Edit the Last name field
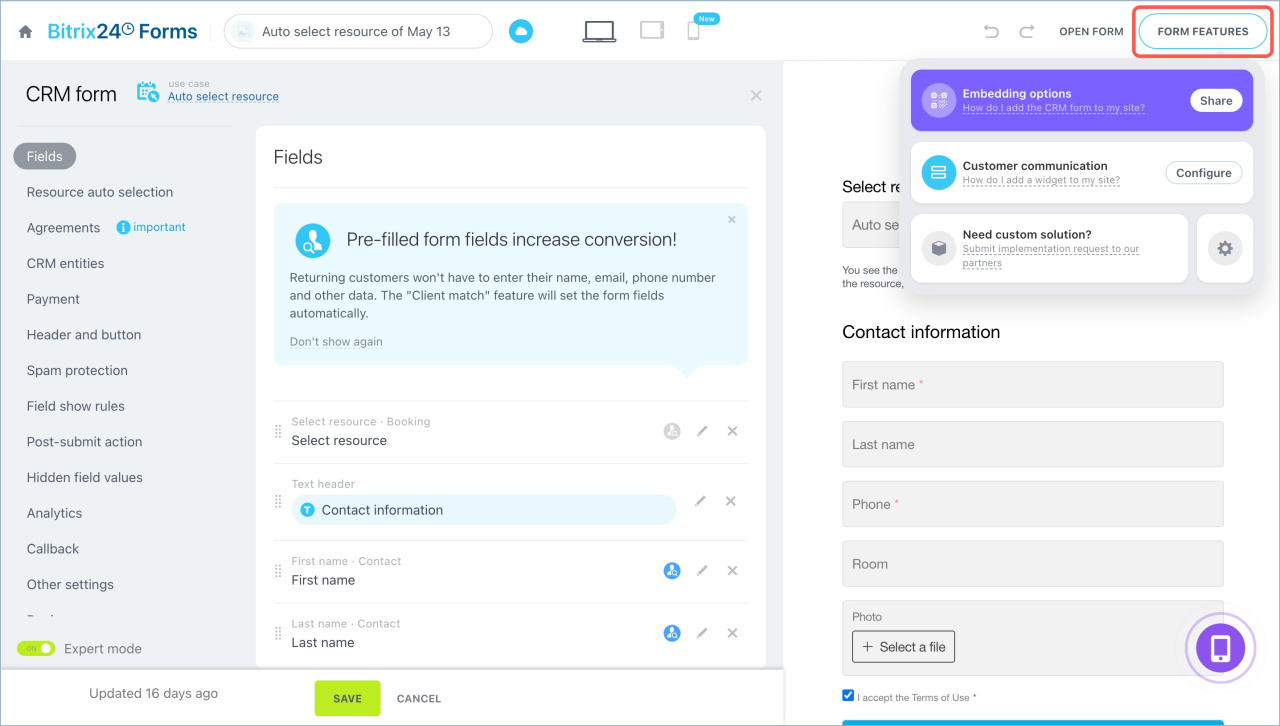 [702, 633]
